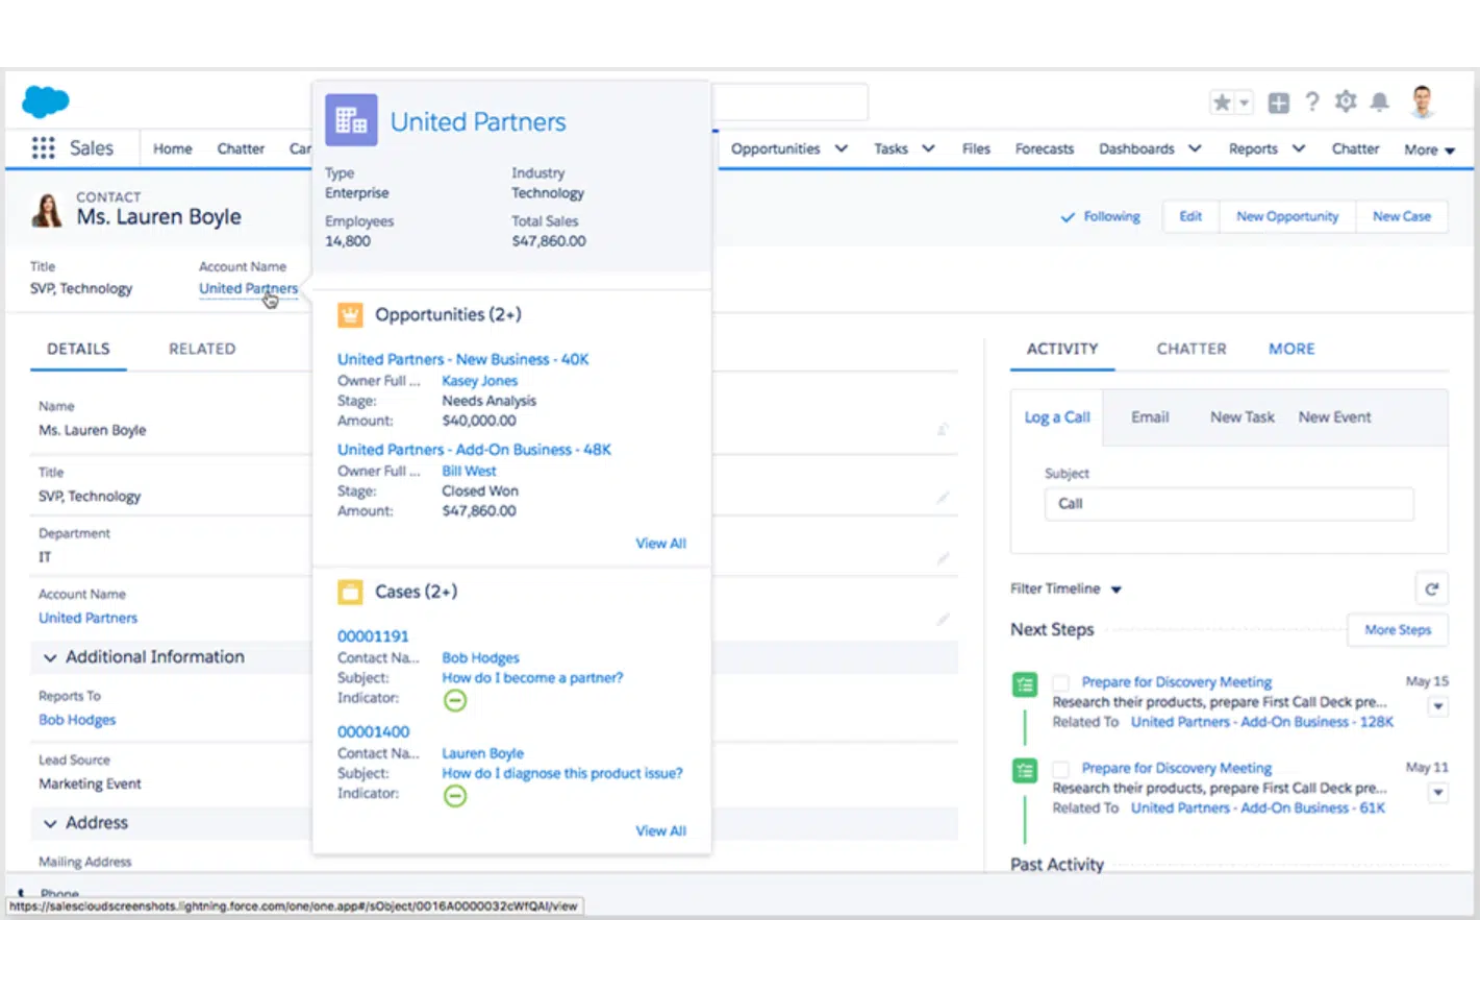Enable Following for Lauren Boyle
1480x987 pixels.
[1100, 216]
